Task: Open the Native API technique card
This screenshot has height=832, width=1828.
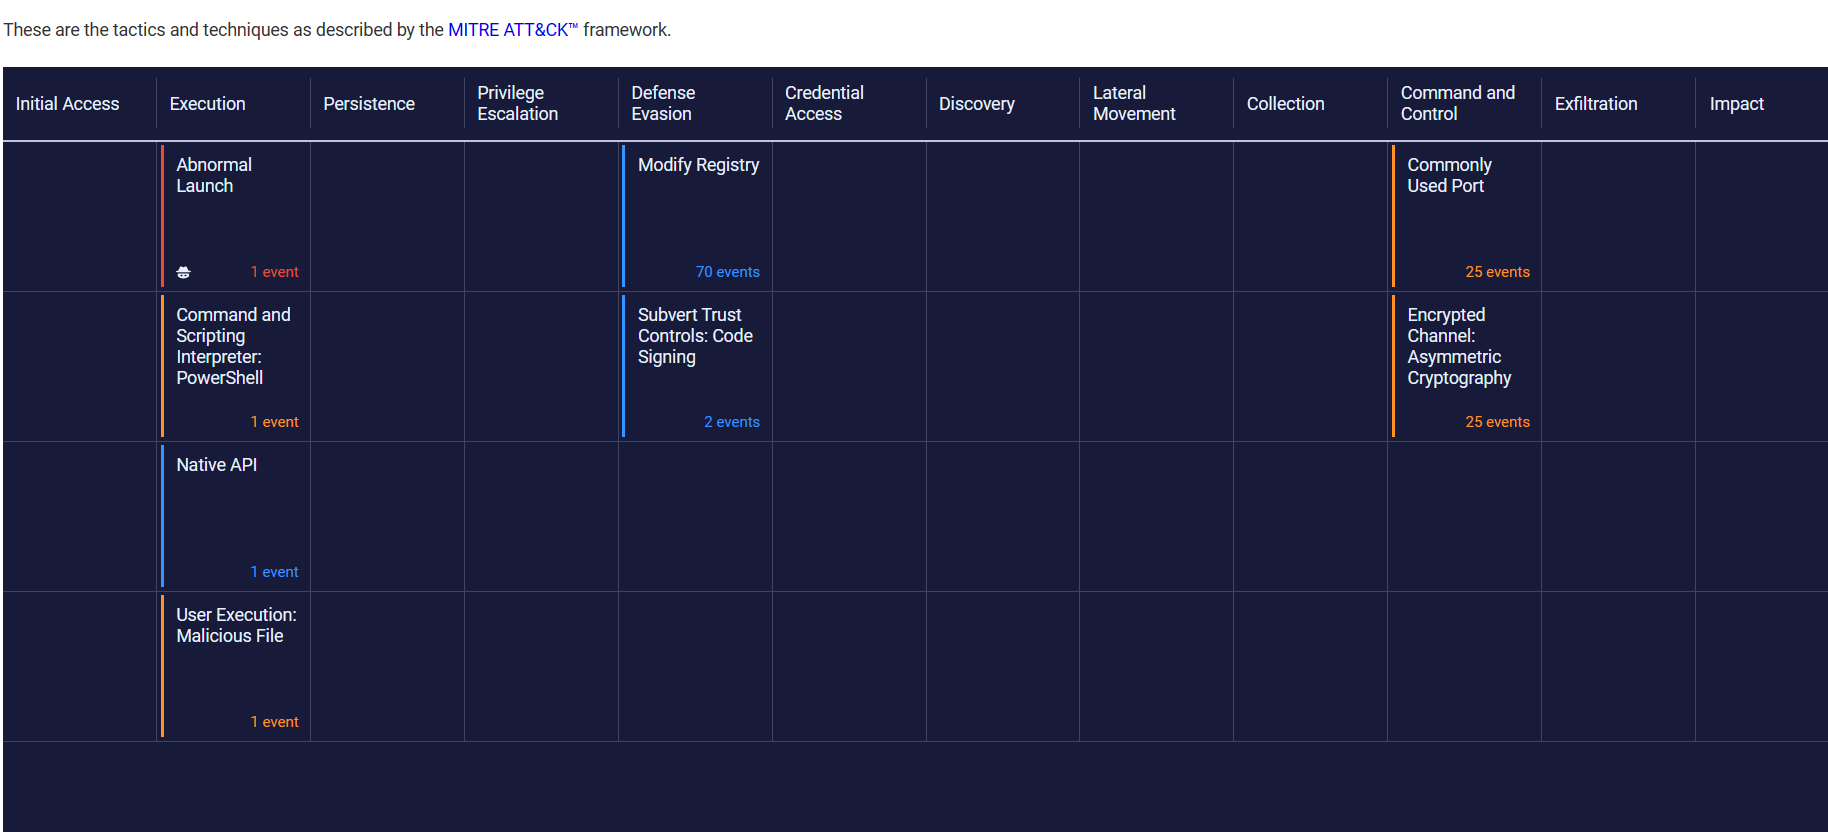Action: [235, 517]
